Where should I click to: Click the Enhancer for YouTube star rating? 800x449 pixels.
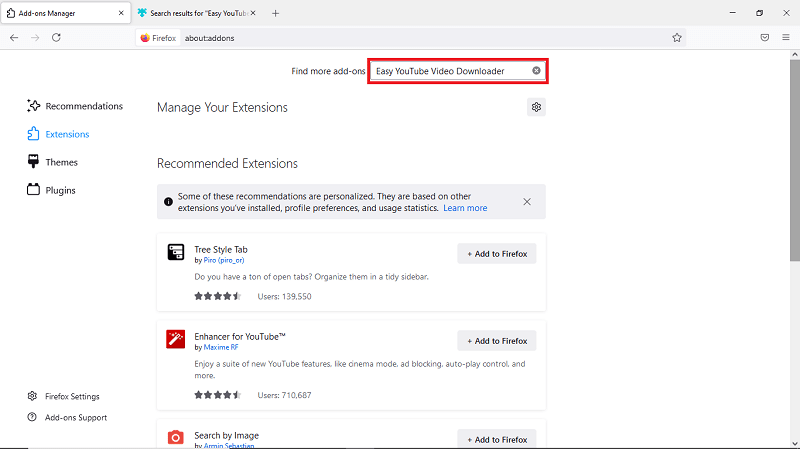217,395
